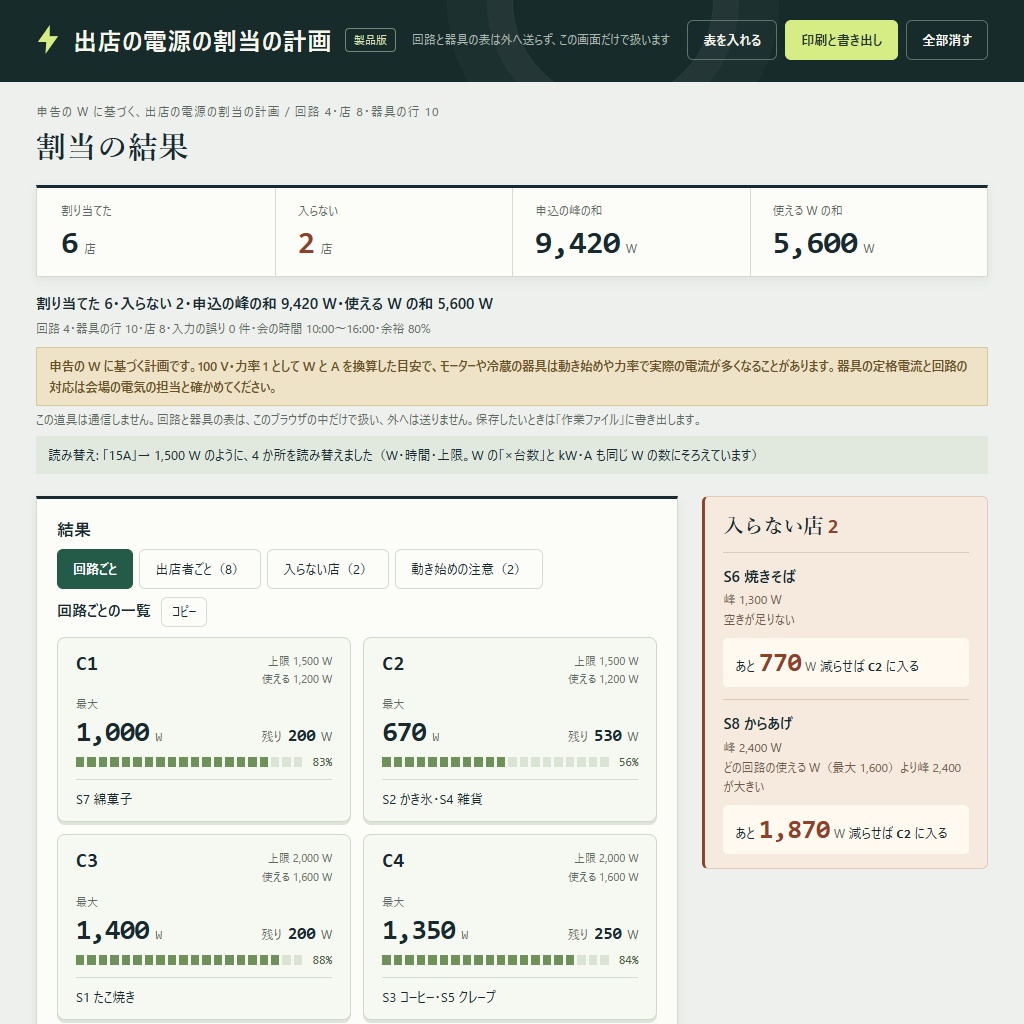
Task: Select the C1 circuit card heading
Action: pyautogui.click(x=87, y=664)
